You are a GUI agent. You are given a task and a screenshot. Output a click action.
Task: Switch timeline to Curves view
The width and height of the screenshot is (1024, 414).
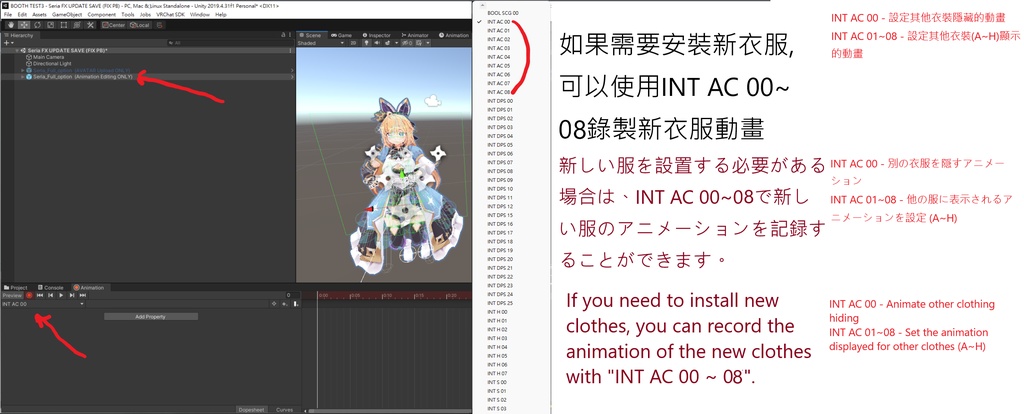[285, 409]
